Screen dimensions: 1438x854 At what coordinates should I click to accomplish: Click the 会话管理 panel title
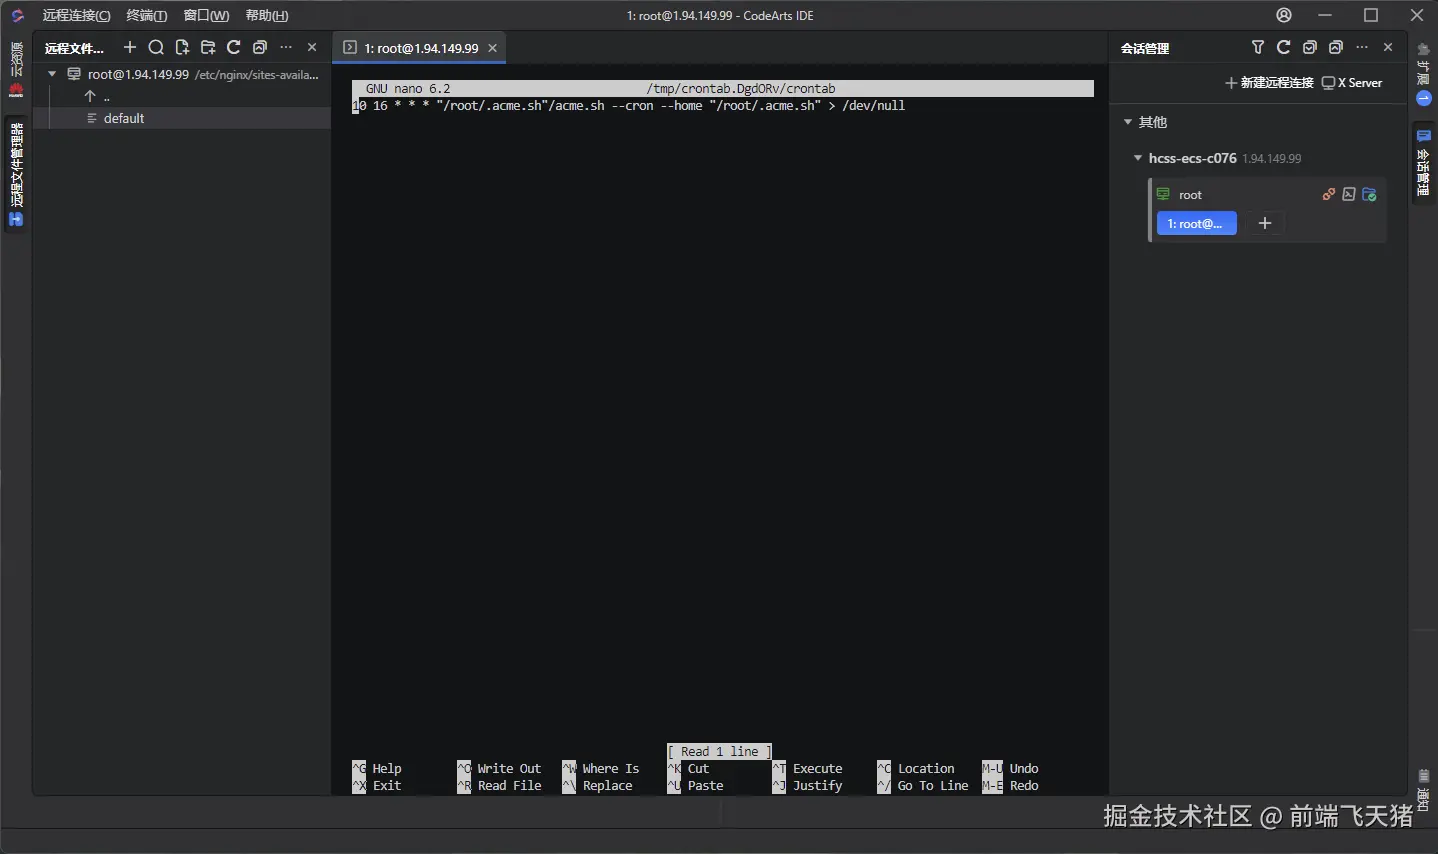tap(1145, 48)
